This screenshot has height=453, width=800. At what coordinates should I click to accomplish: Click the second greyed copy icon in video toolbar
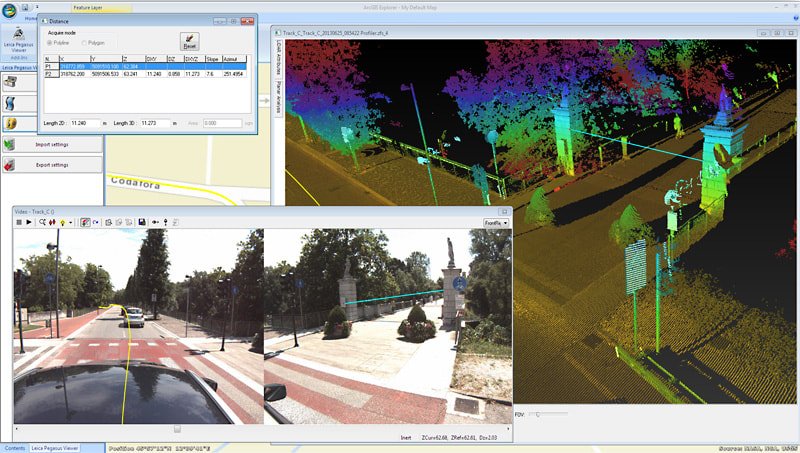click(129, 222)
